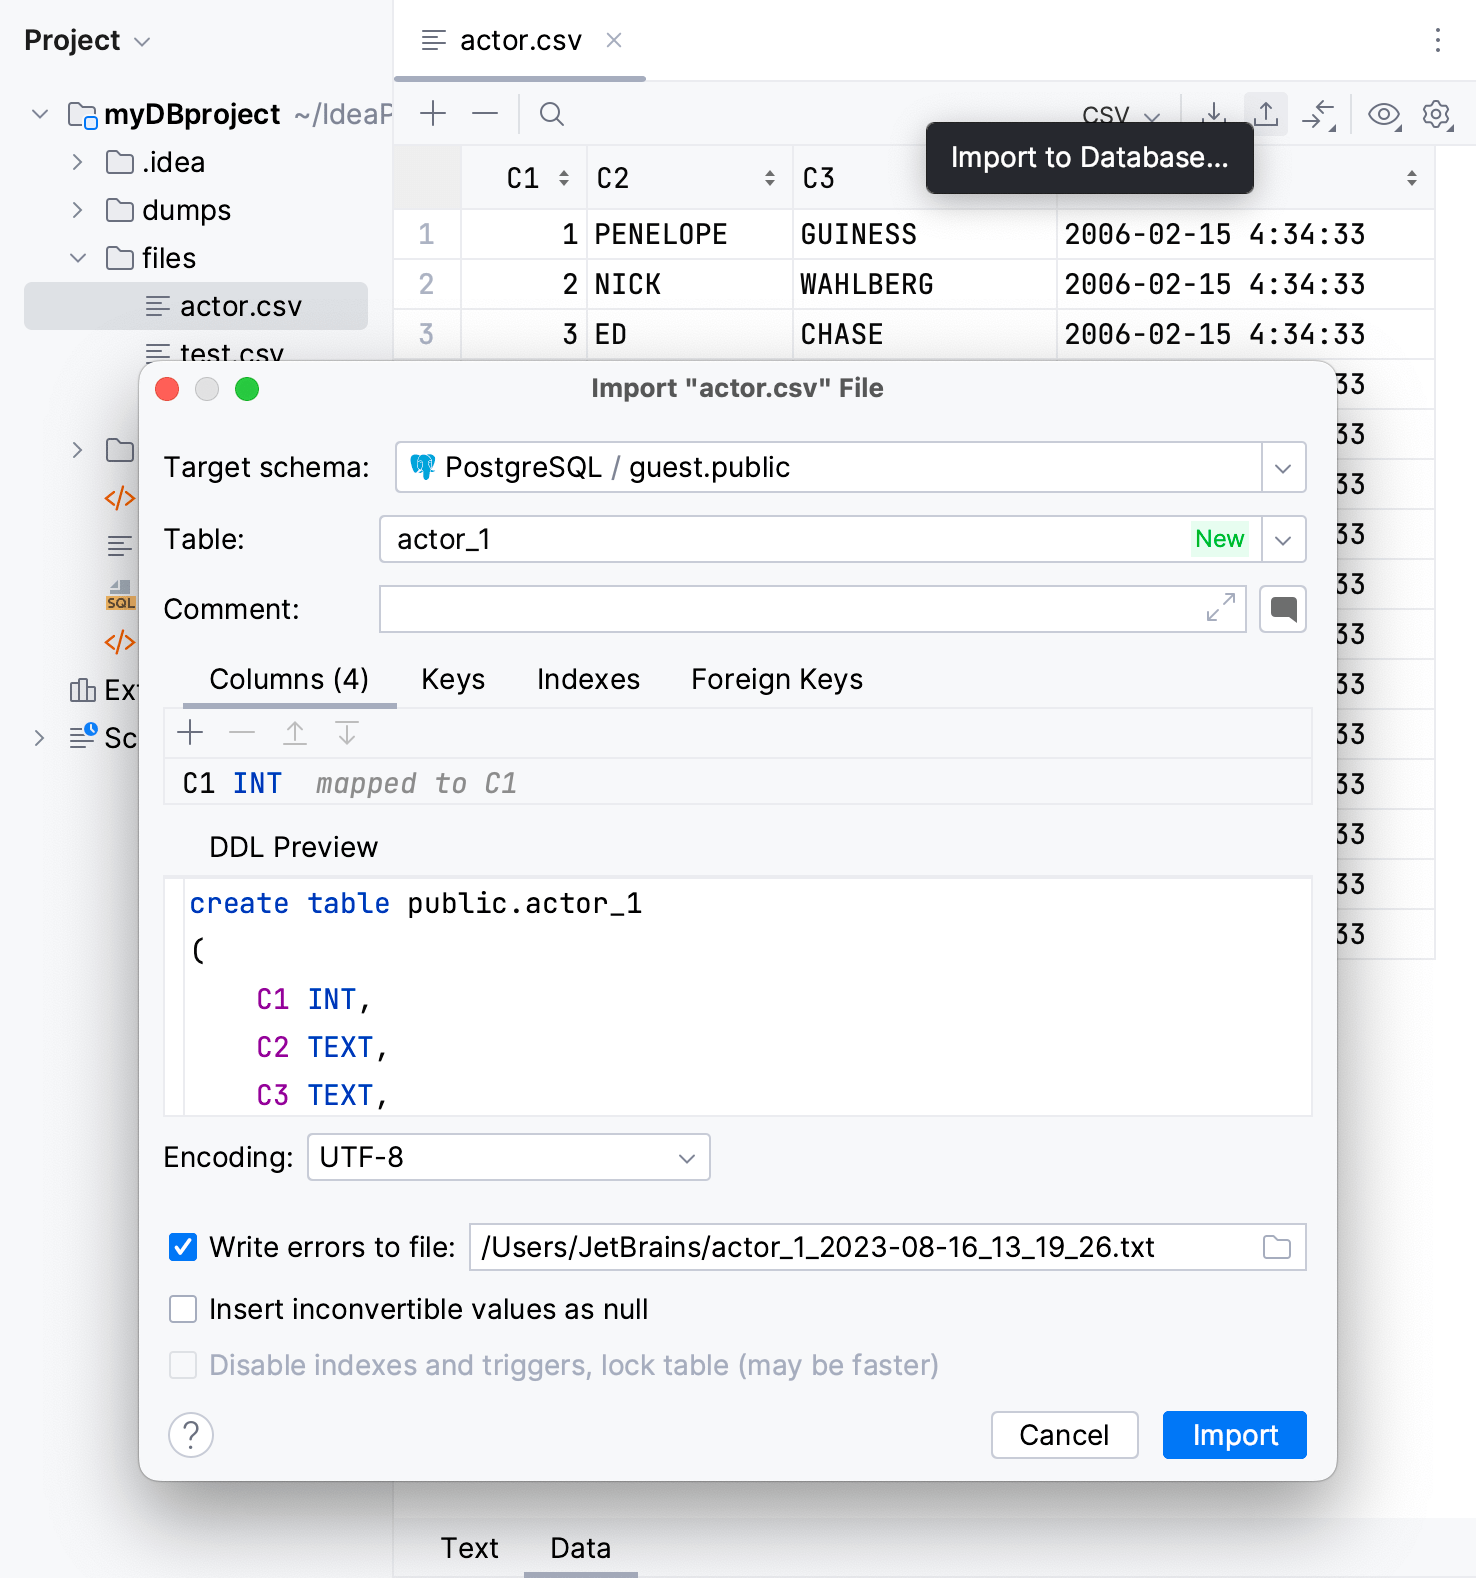Click the search magnifier icon in editor toolbar

click(551, 114)
